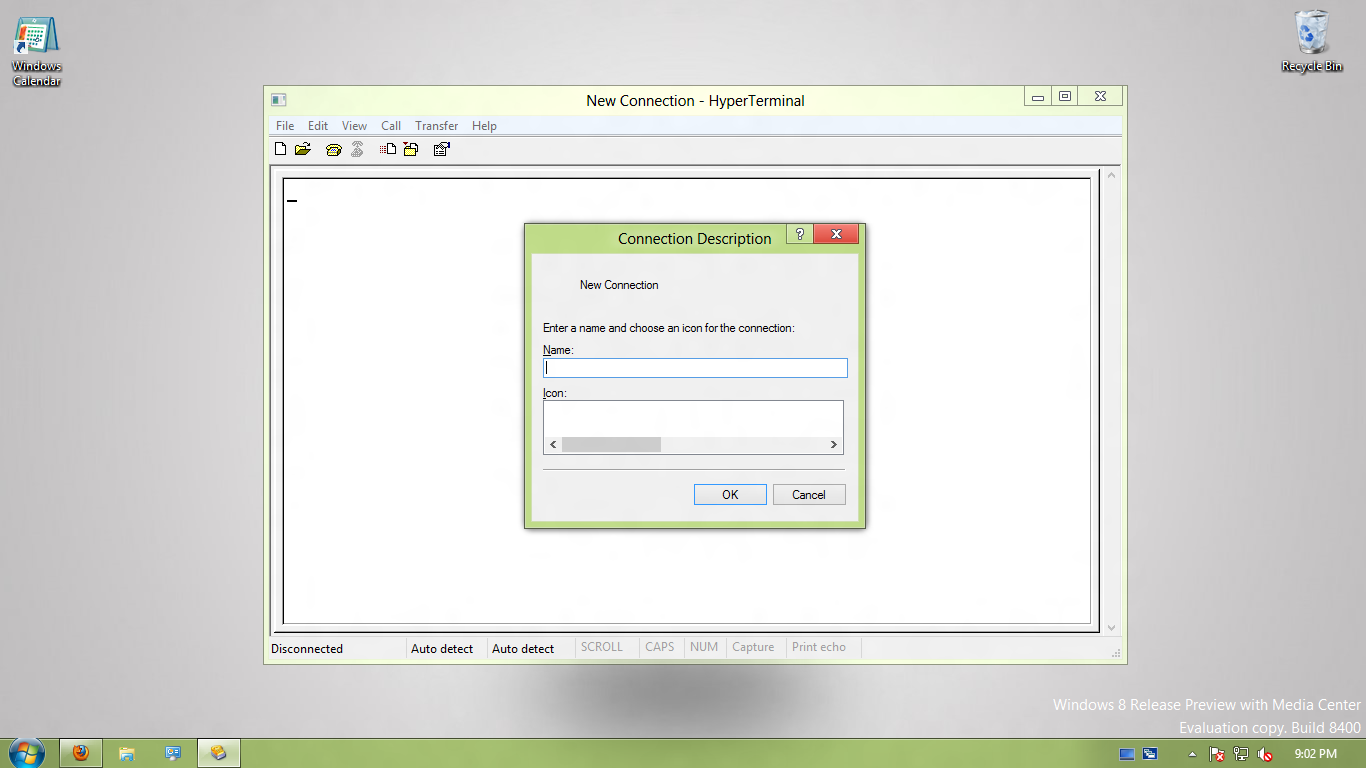Image resolution: width=1366 pixels, height=768 pixels.
Task: Click the Action Center flag tray icon
Action: coord(1217,754)
